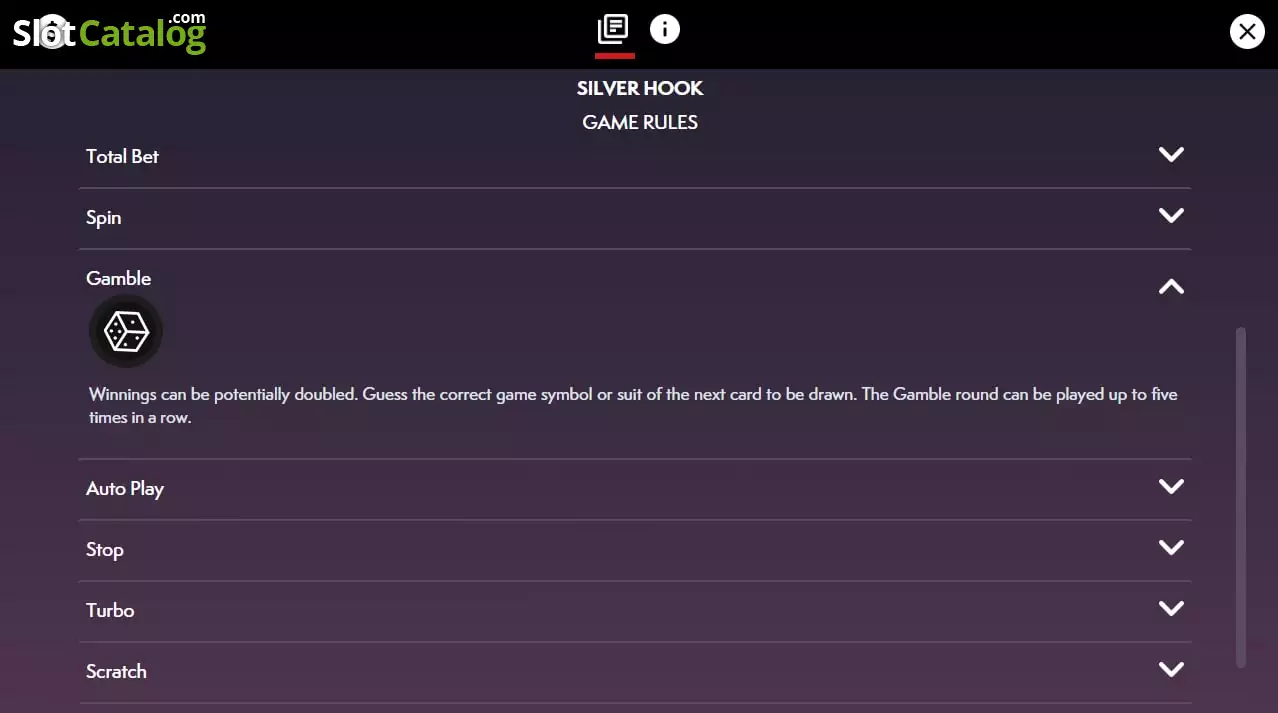Image resolution: width=1278 pixels, height=713 pixels.
Task: Click the Gamble dice icon
Action: pyautogui.click(x=126, y=331)
